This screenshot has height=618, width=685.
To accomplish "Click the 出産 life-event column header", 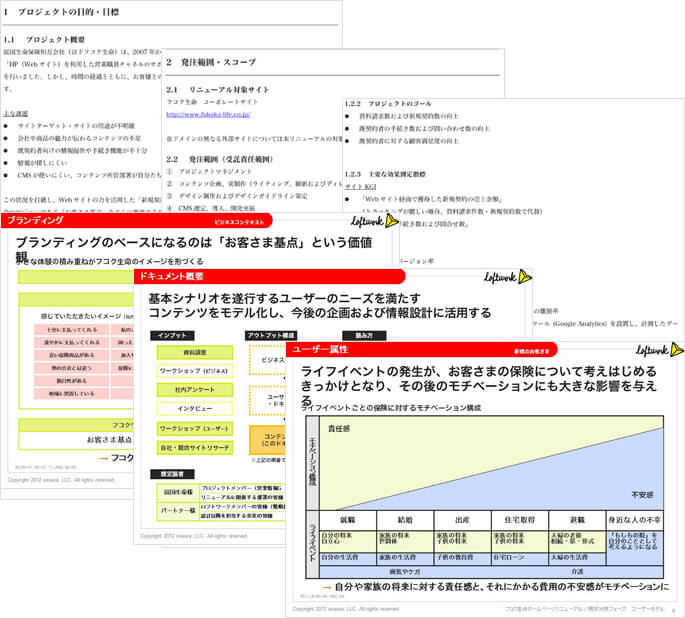I will [462, 520].
